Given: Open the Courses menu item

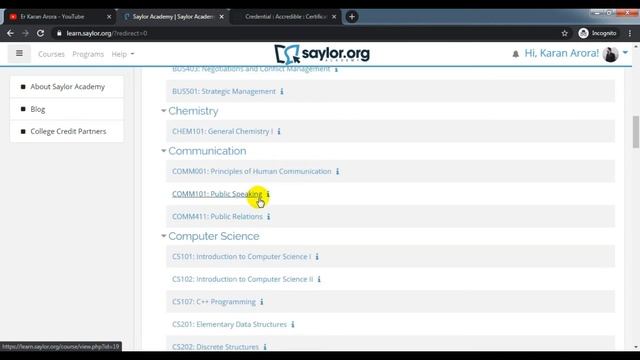Looking at the screenshot, I should 51,54.
